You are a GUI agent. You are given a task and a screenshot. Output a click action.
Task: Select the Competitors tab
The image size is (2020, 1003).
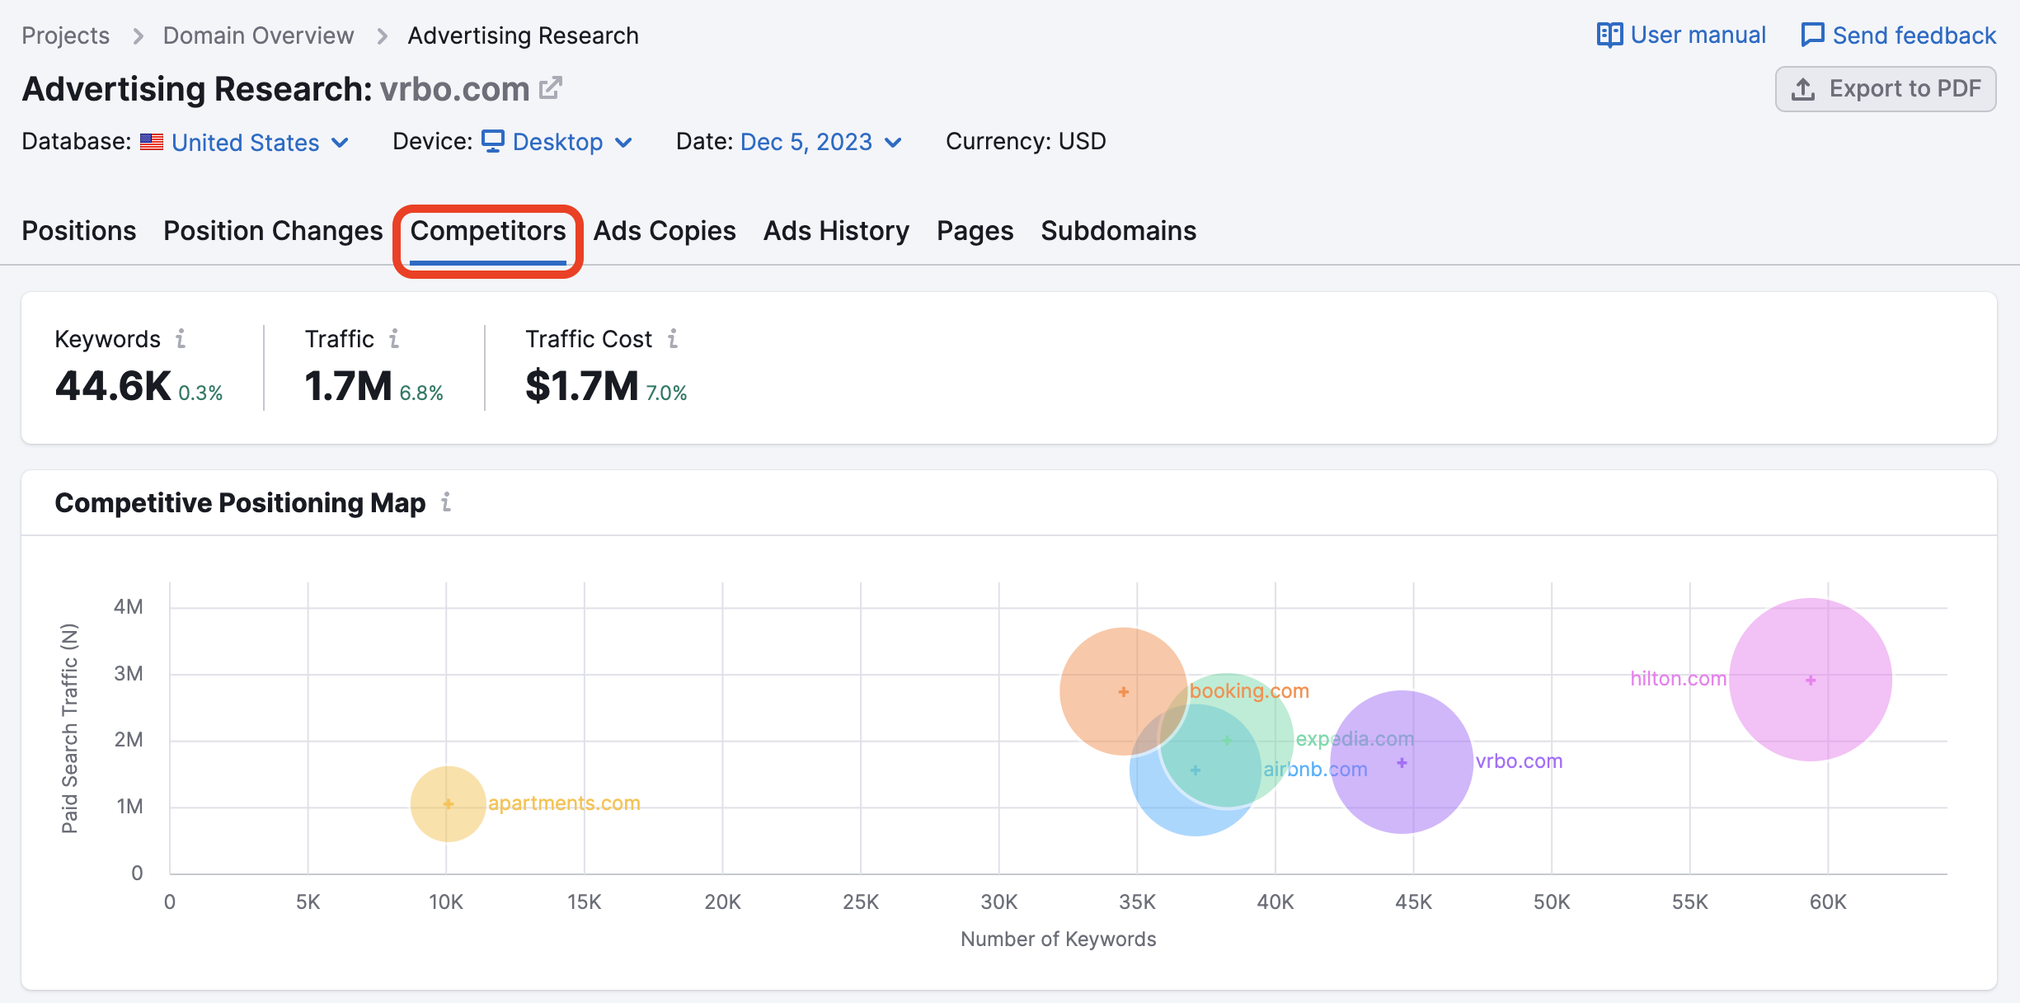click(x=488, y=231)
